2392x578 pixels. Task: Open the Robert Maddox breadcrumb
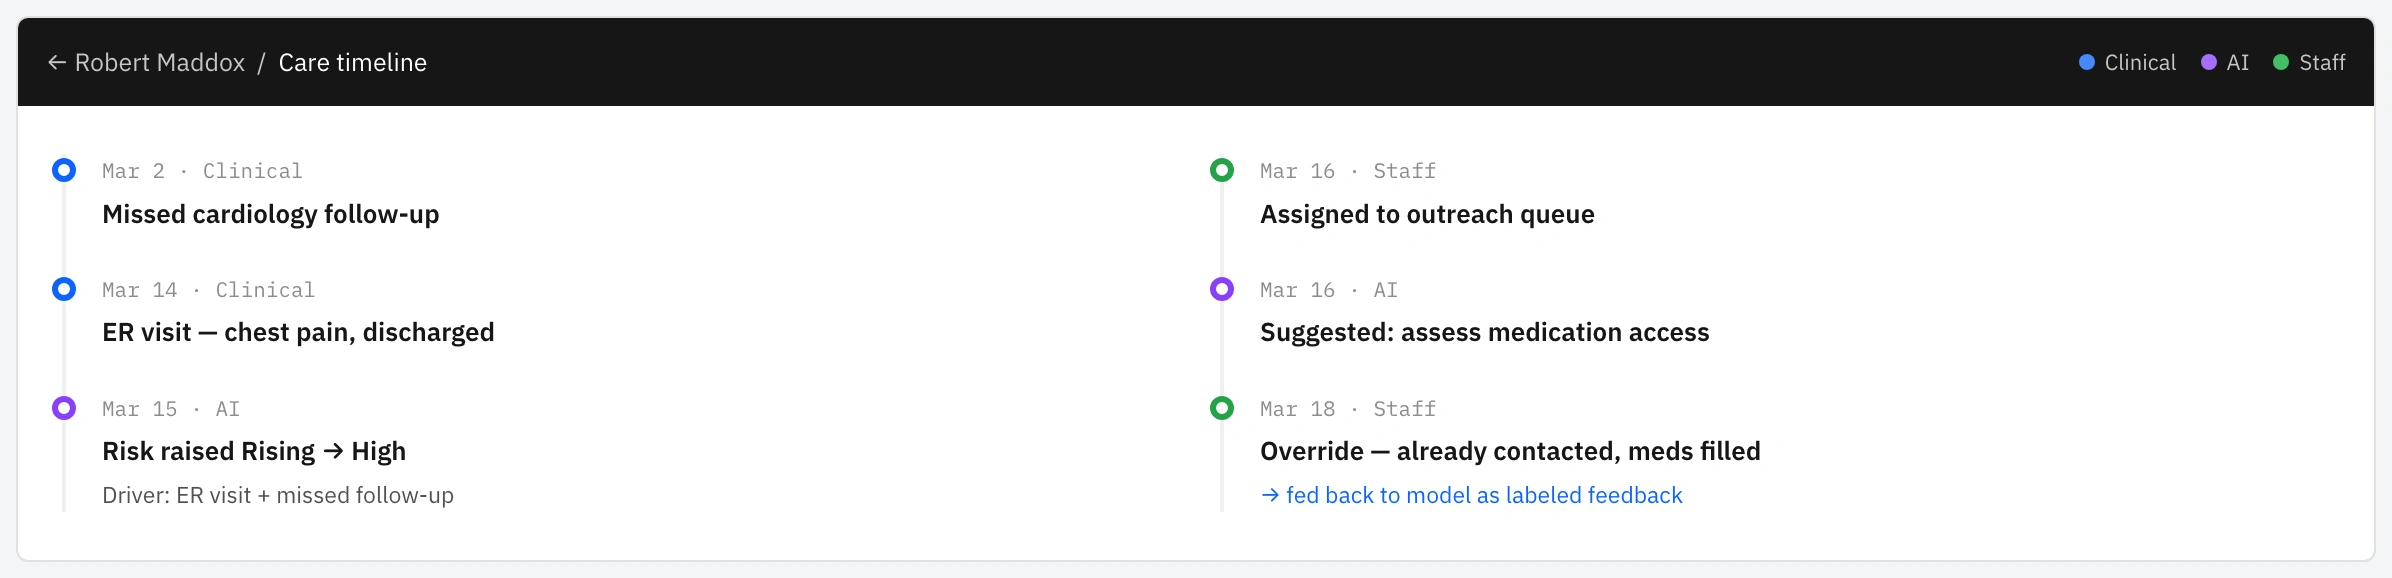160,63
